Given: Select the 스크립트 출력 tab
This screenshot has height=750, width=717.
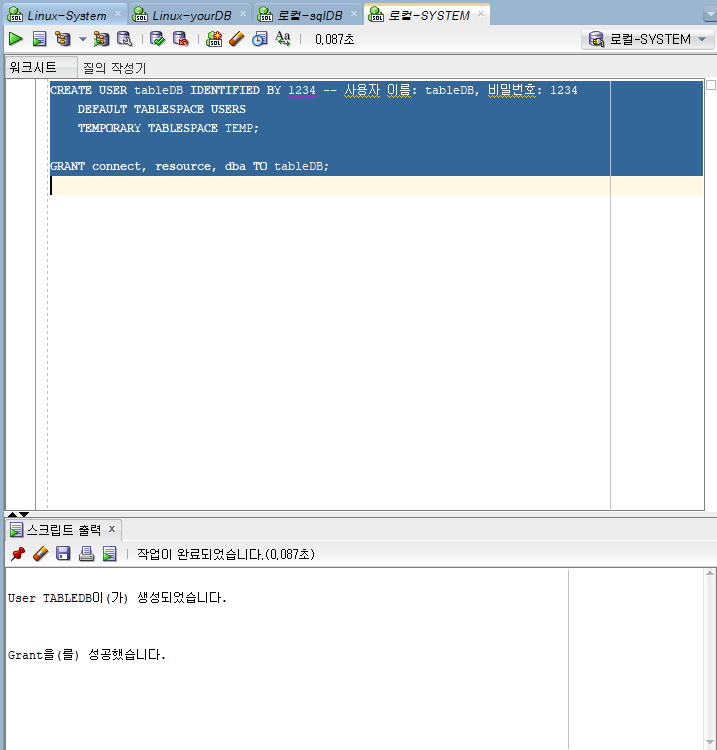Looking at the screenshot, I should [x=63, y=529].
